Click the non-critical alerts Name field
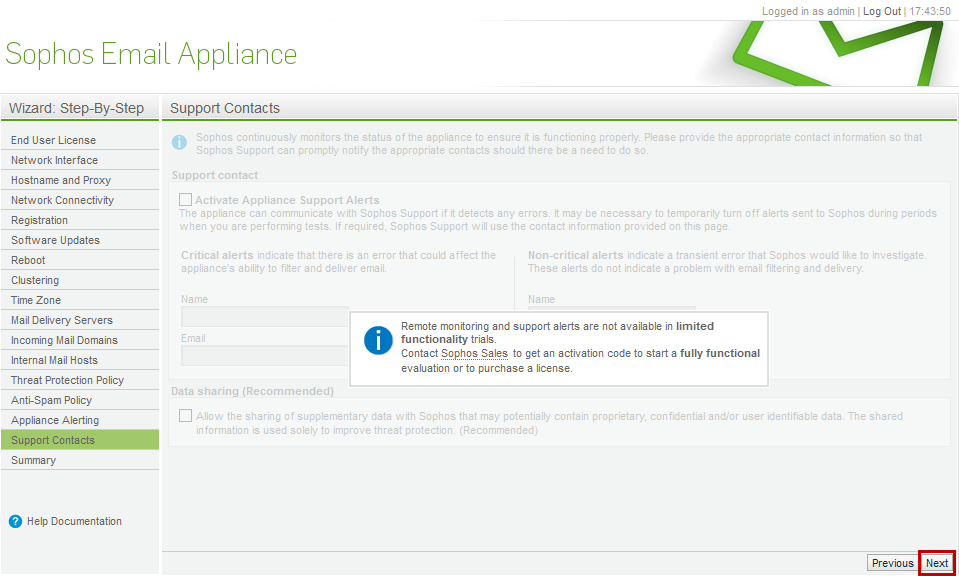 (612, 309)
